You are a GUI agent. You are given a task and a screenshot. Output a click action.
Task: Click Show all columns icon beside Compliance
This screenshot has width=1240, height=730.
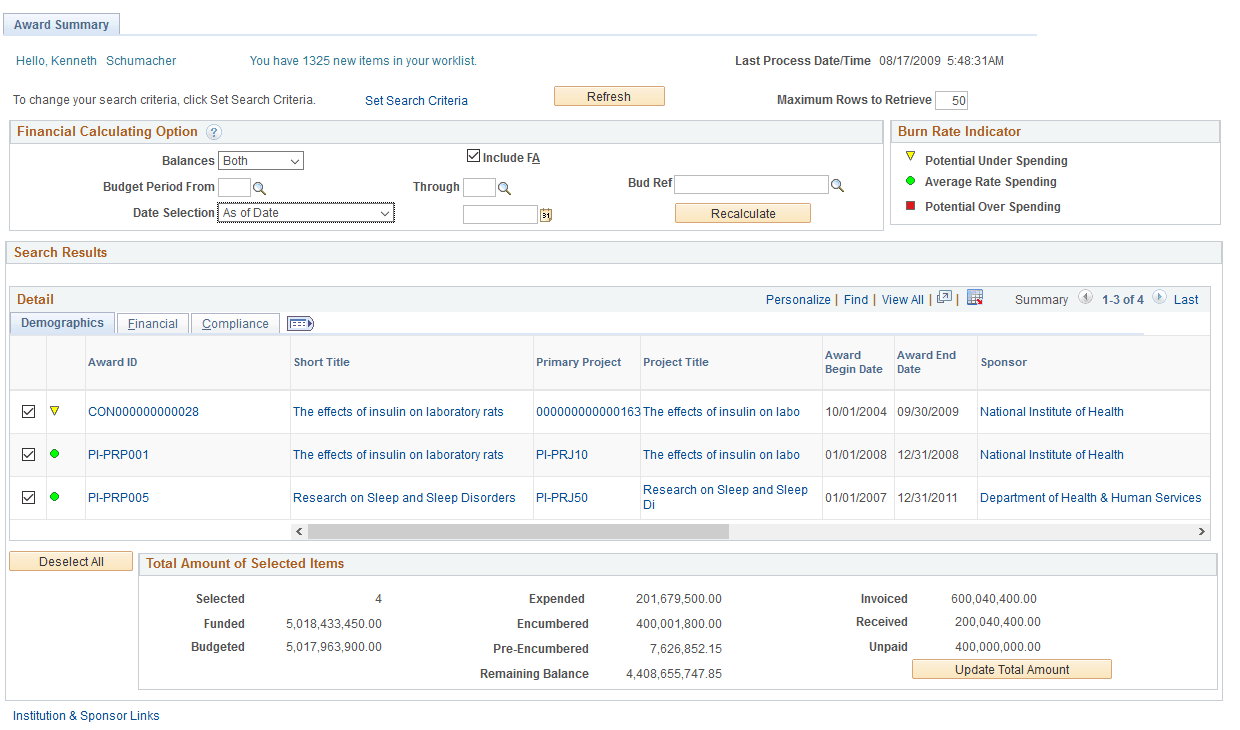pos(300,323)
